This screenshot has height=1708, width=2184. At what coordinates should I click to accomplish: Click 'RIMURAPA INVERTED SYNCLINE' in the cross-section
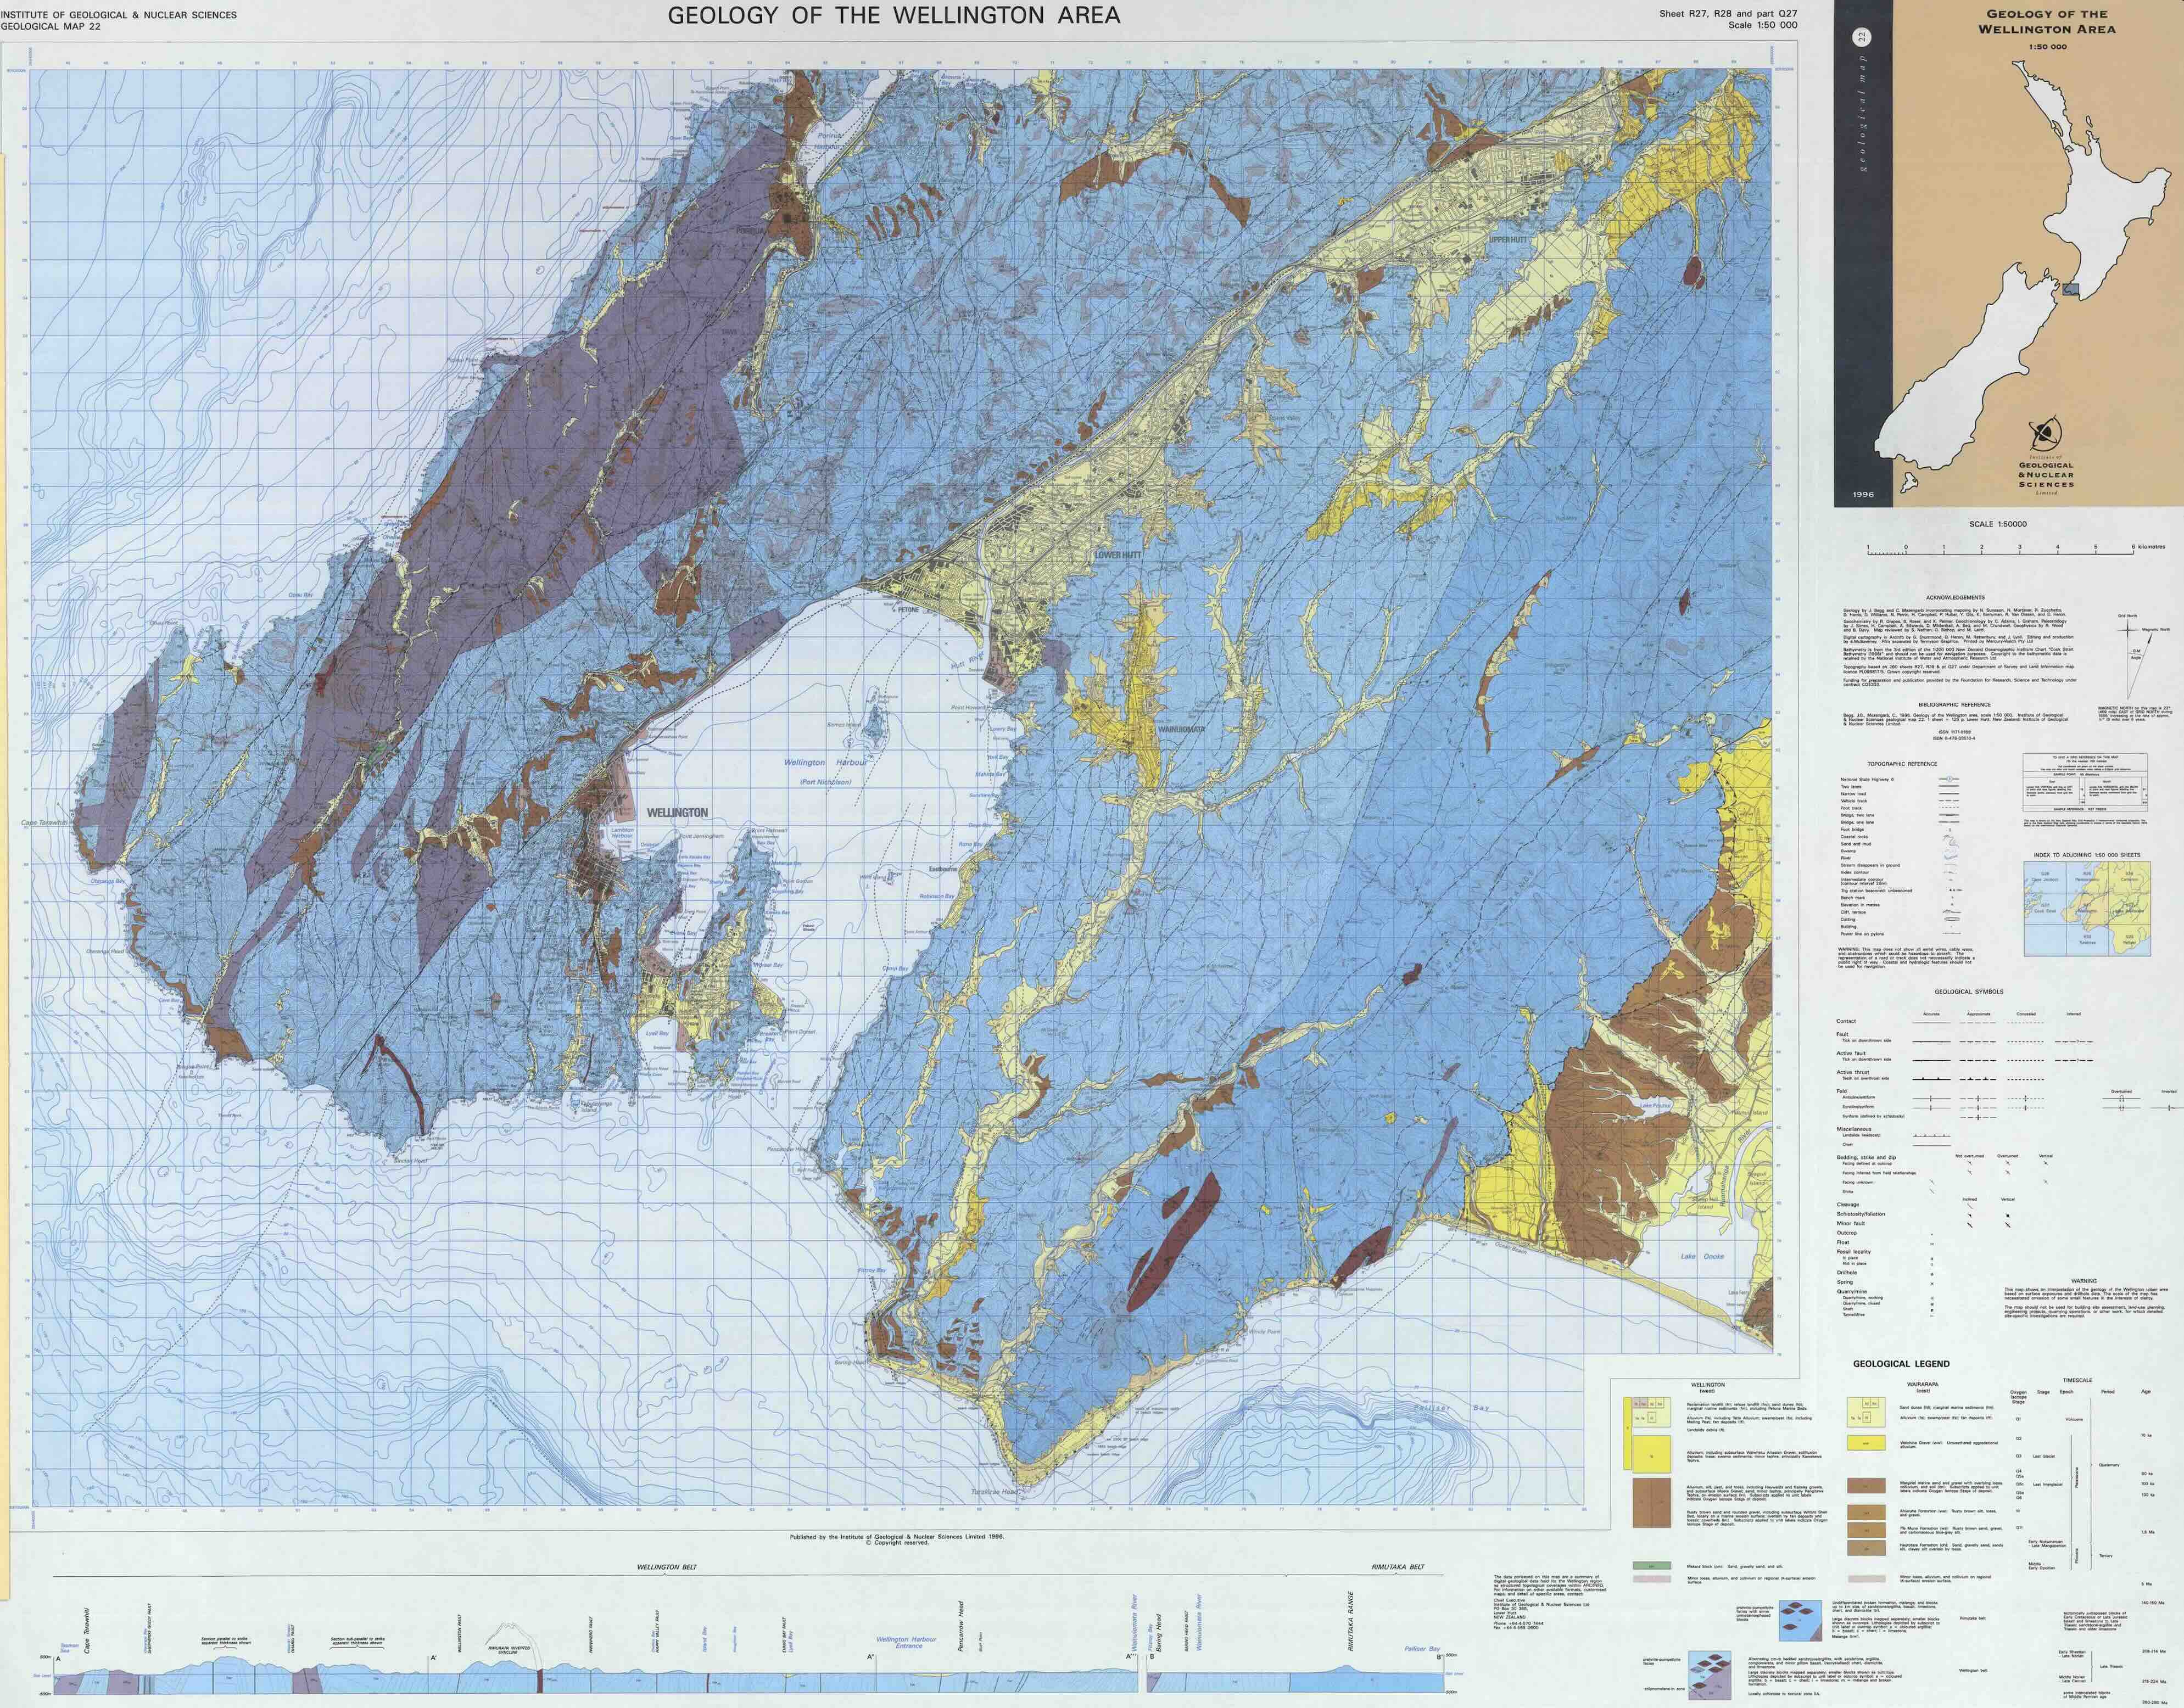509,1650
